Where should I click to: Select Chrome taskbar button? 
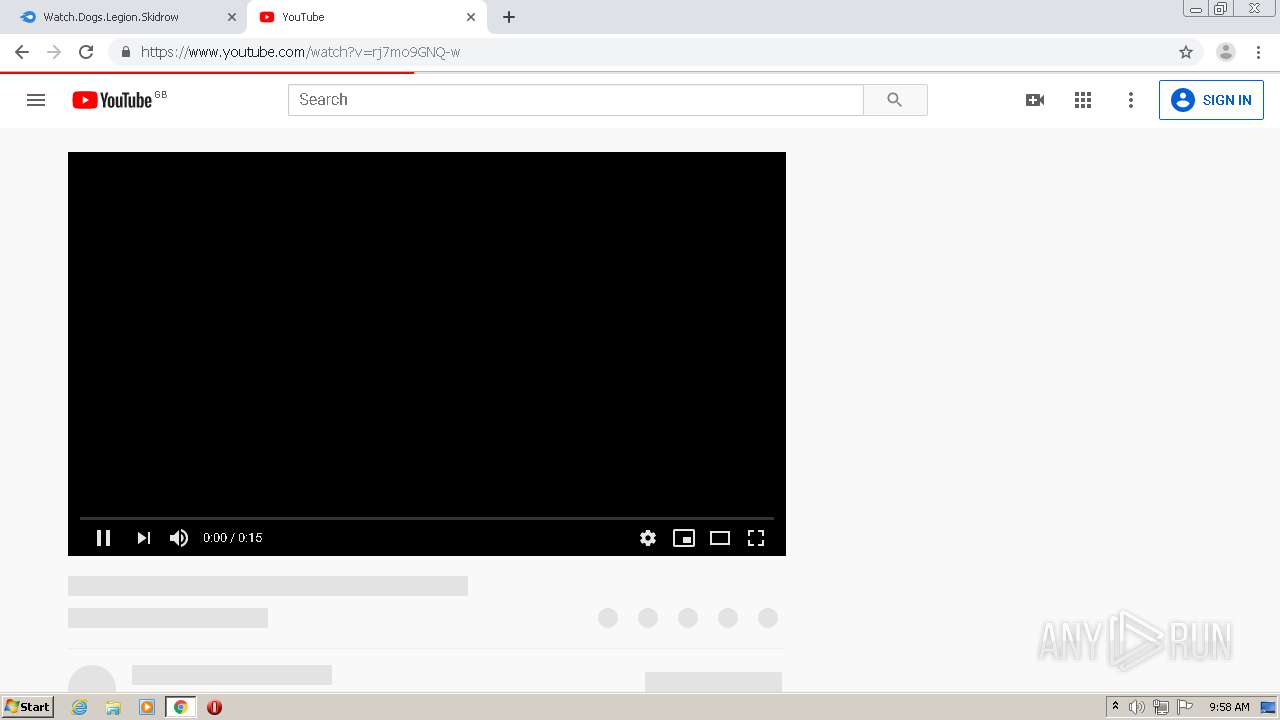pyautogui.click(x=180, y=707)
